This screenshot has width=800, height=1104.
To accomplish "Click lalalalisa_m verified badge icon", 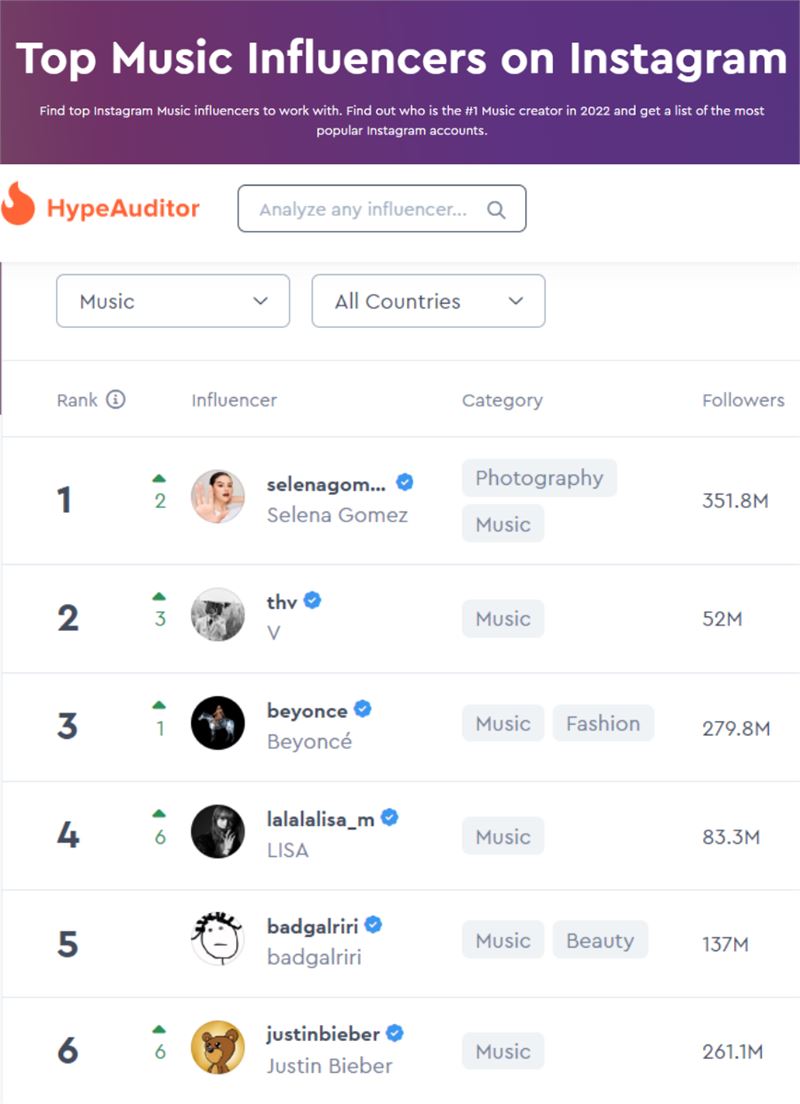I will (x=389, y=817).
